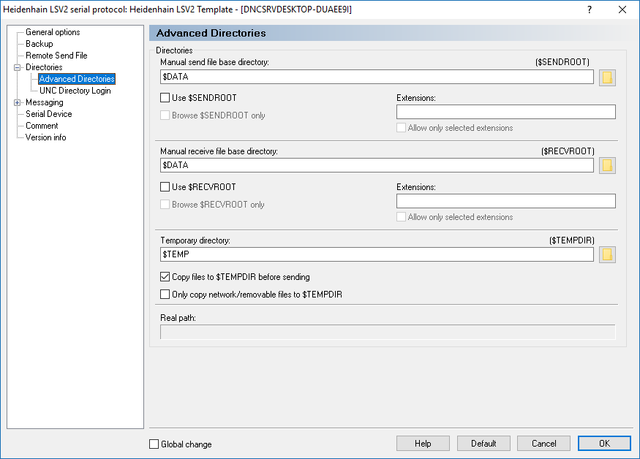Open UNC Directory Login page

[x=75, y=91]
